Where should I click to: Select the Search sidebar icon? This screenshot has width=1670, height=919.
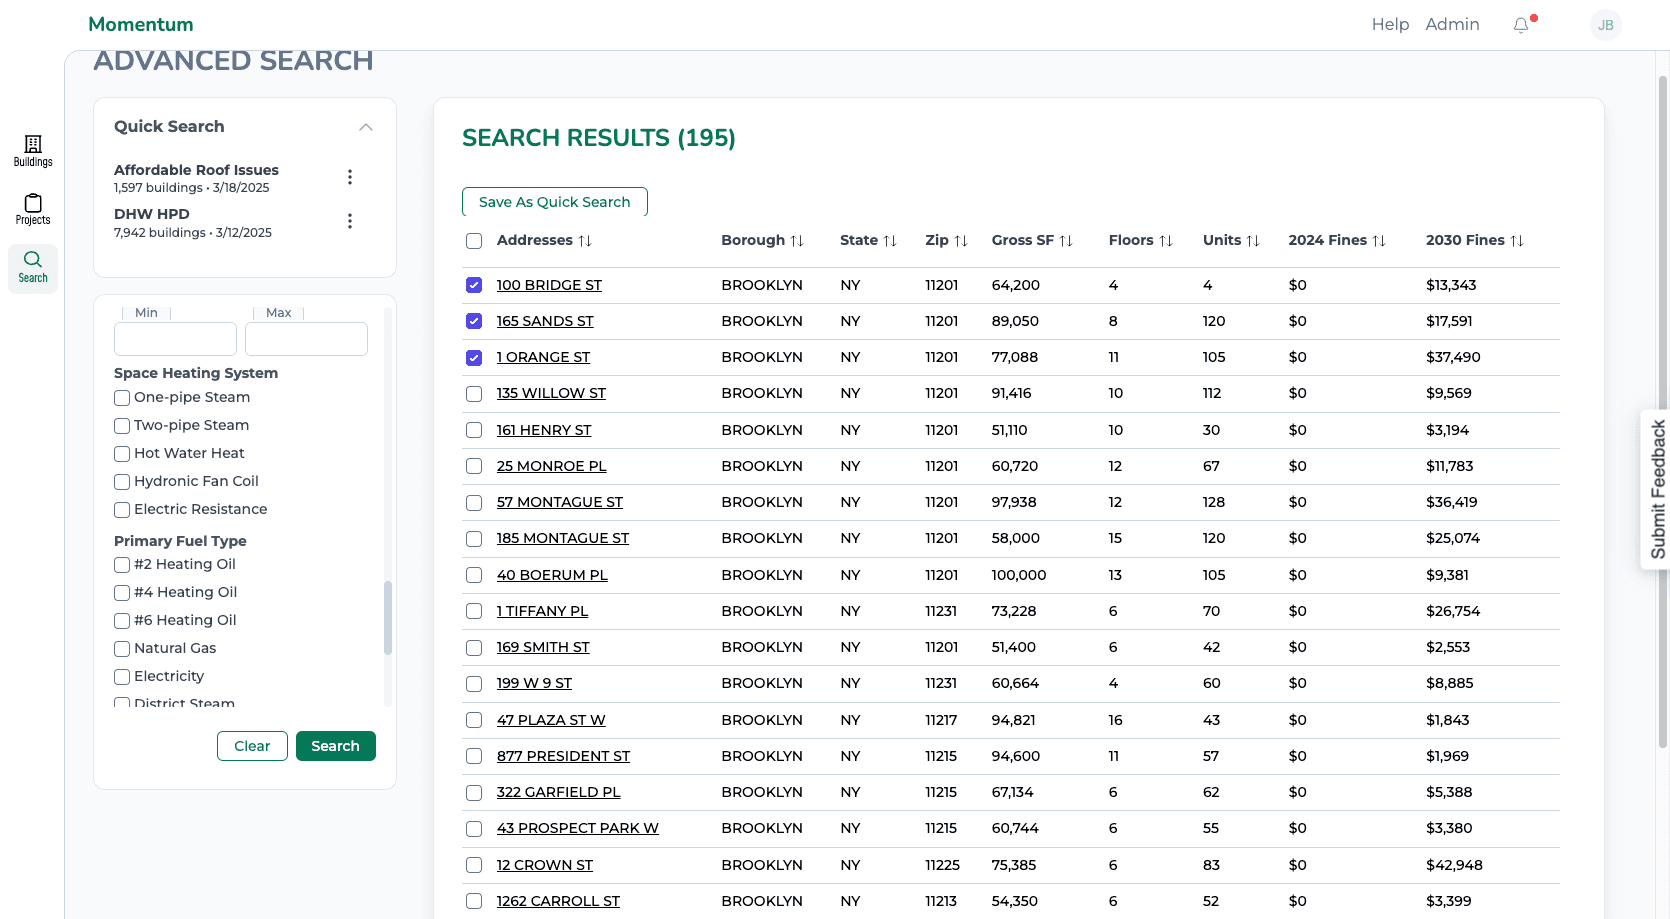click(33, 267)
